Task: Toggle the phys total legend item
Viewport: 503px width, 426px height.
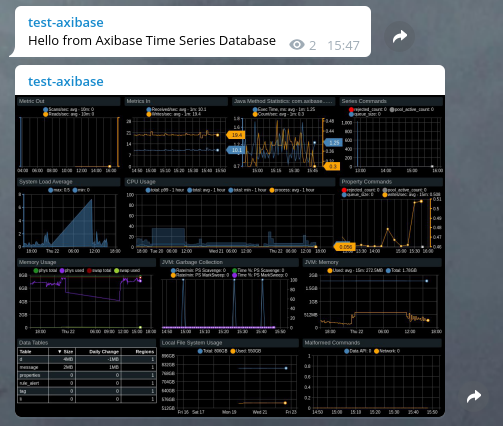Action: point(45,270)
